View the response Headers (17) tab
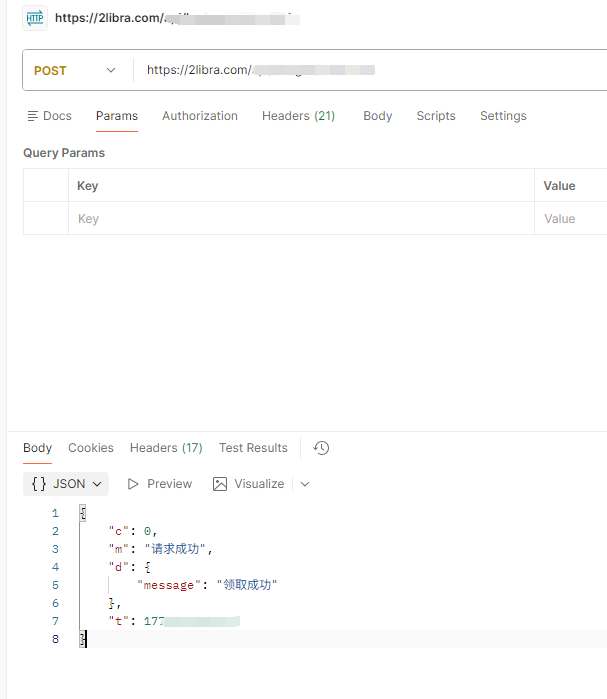 coord(166,448)
